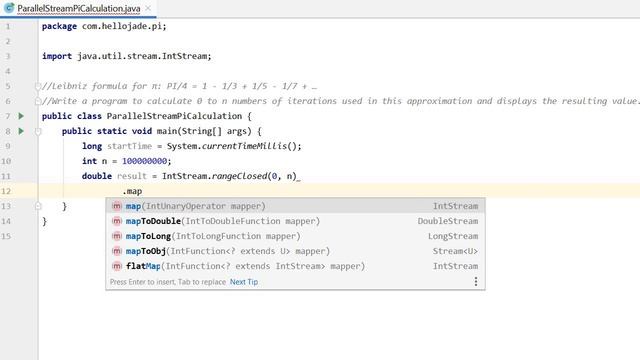Click the Leibniz formula comment line
Screen dimensions: 640x360
(x=180, y=86)
